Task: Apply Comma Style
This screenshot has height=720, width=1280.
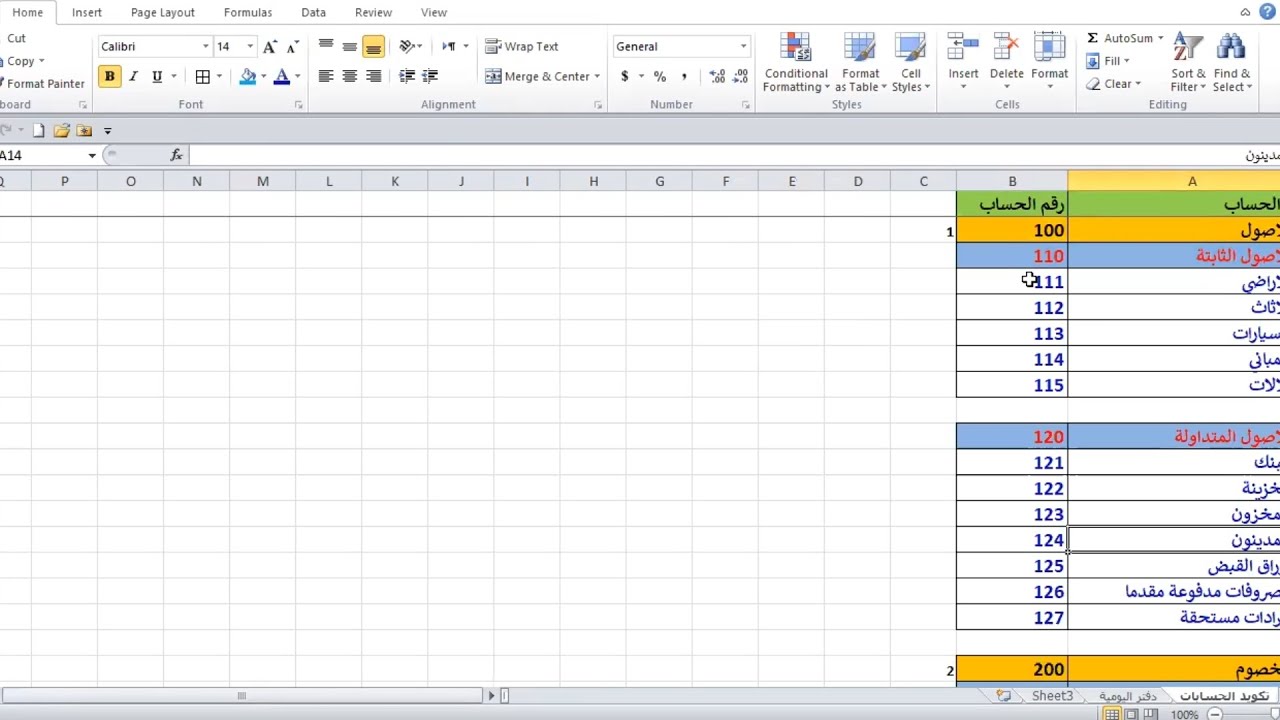Action: (684, 76)
